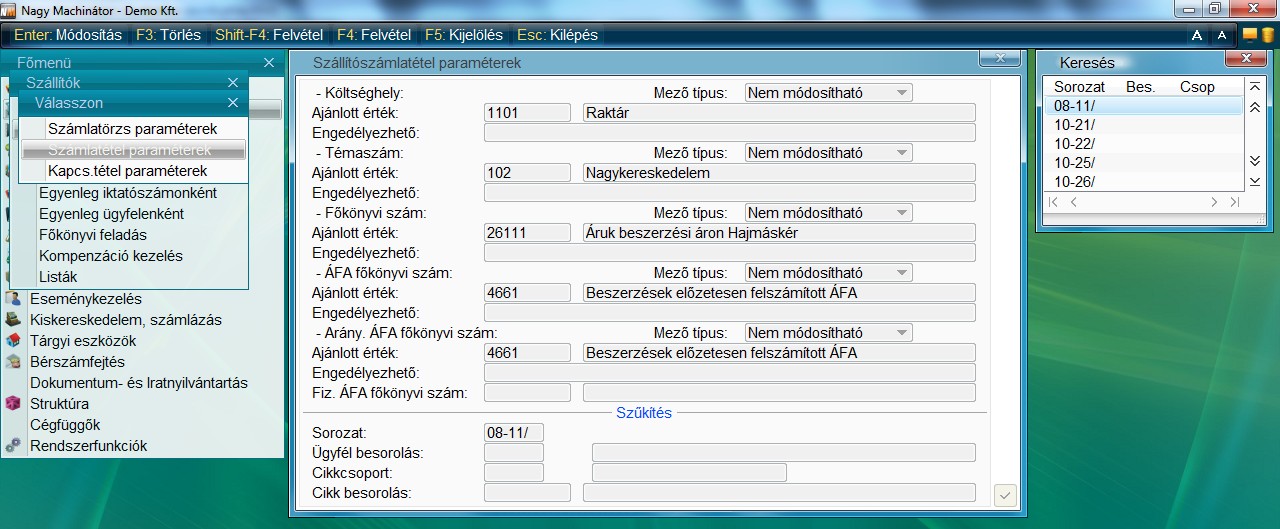Click the larger font 'A' icon
Image resolution: width=1280 pixels, height=529 pixels.
(1197, 35)
